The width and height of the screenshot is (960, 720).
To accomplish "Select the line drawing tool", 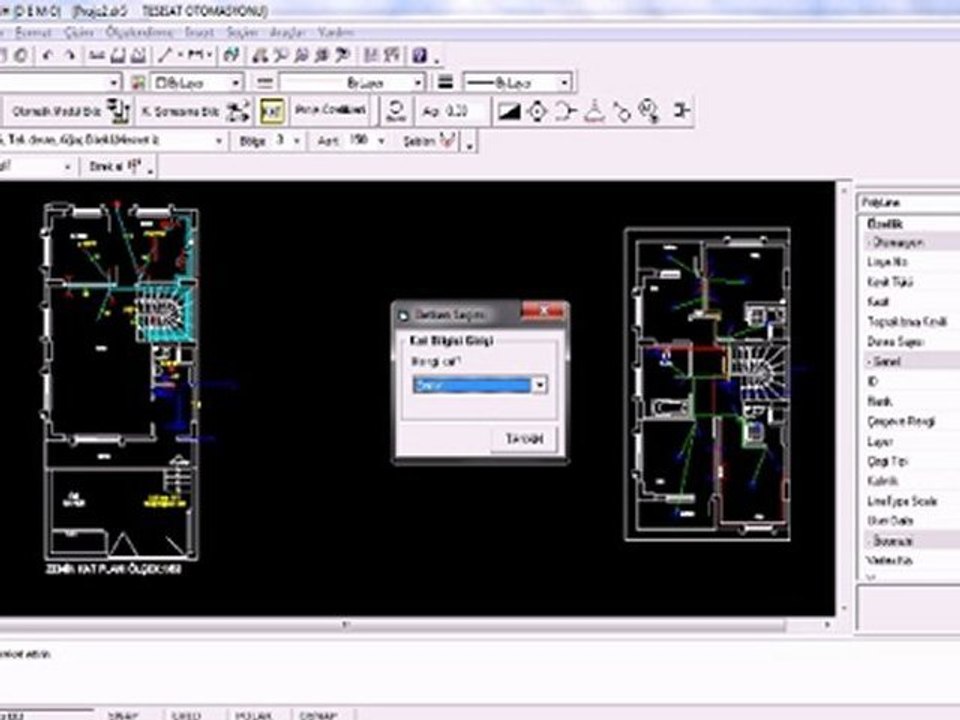I will click(x=164, y=56).
